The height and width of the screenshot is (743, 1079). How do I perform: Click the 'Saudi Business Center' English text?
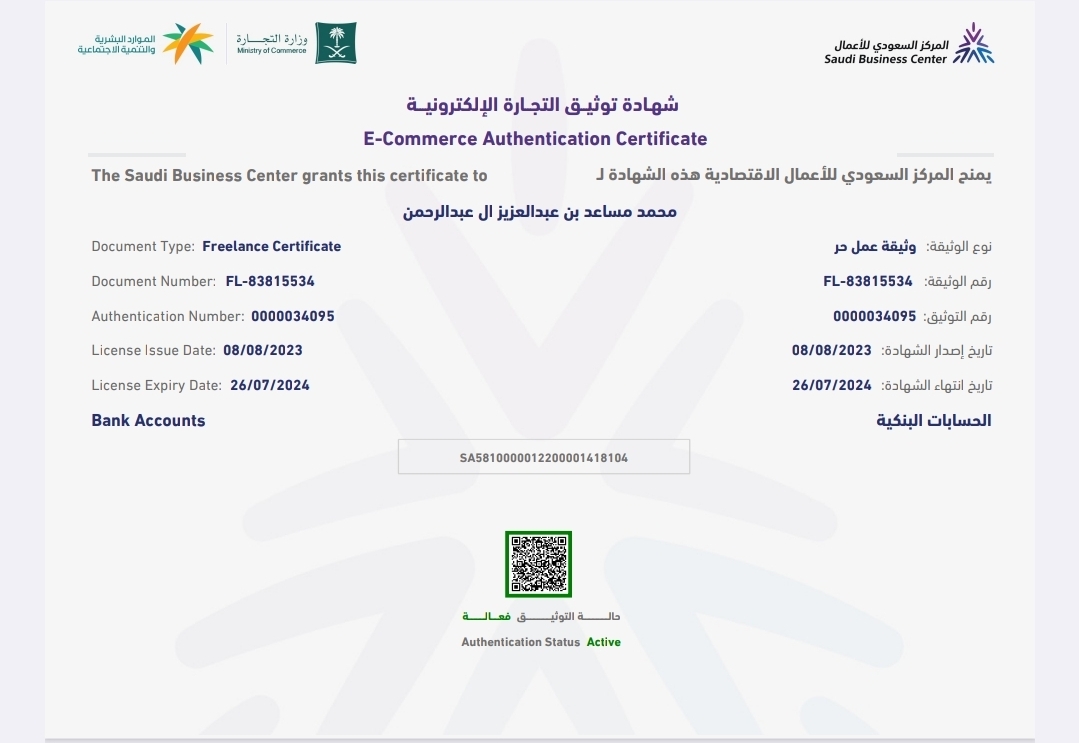(886, 59)
